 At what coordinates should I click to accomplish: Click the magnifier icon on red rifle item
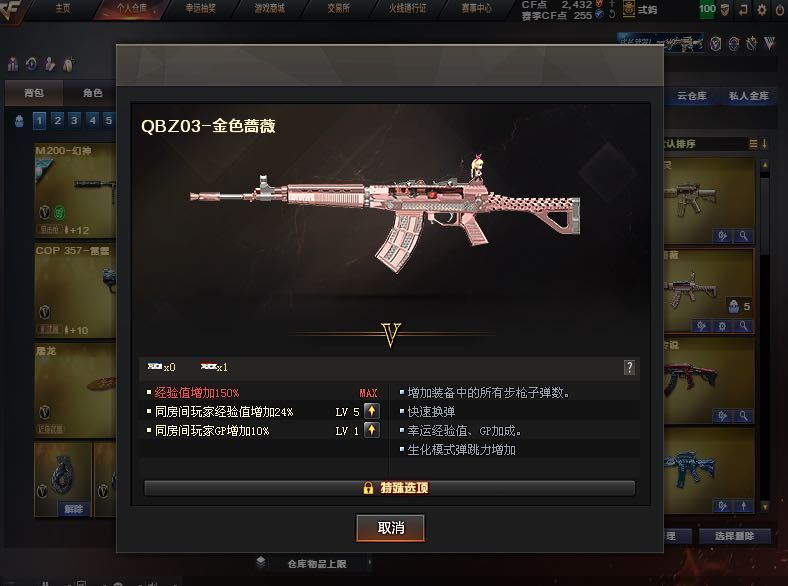(743, 416)
